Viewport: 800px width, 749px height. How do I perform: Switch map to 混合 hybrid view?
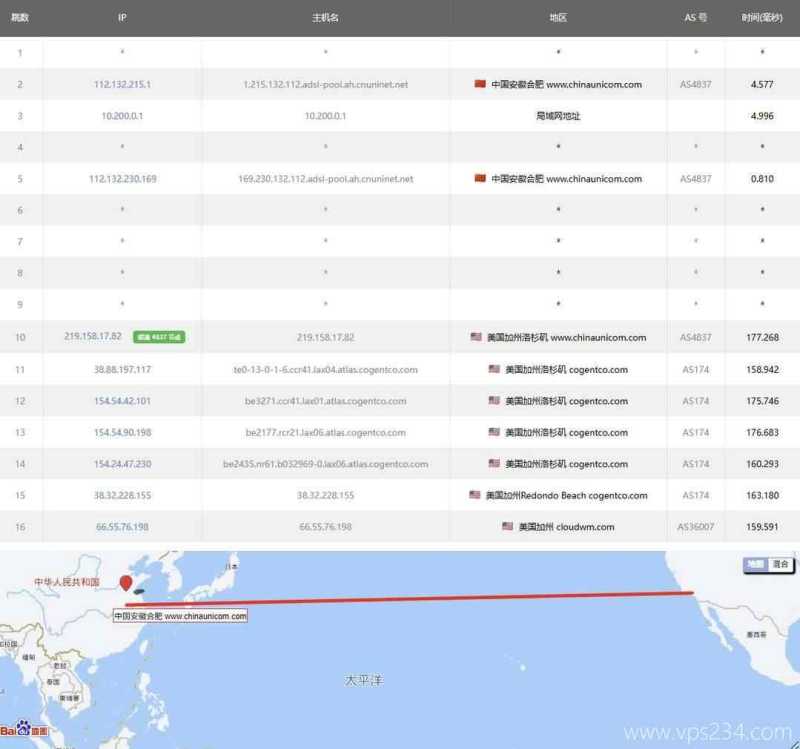coord(779,564)
